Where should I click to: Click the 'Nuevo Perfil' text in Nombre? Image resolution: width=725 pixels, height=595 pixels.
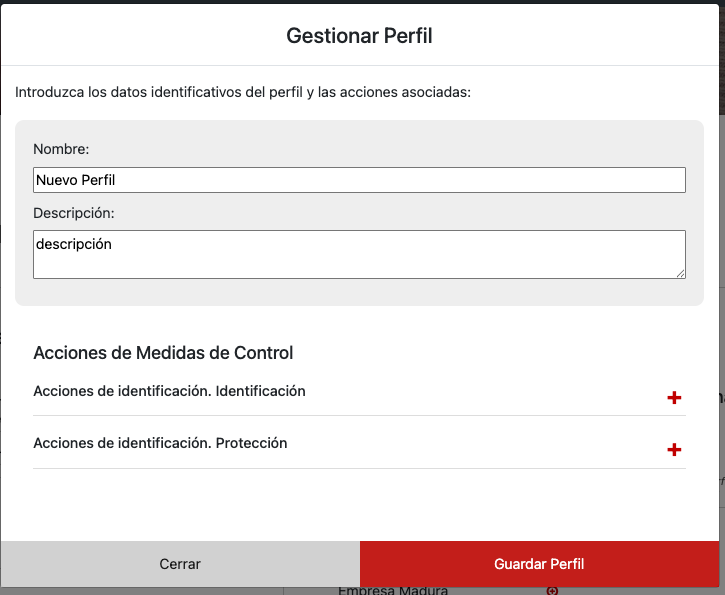point(75,180)
